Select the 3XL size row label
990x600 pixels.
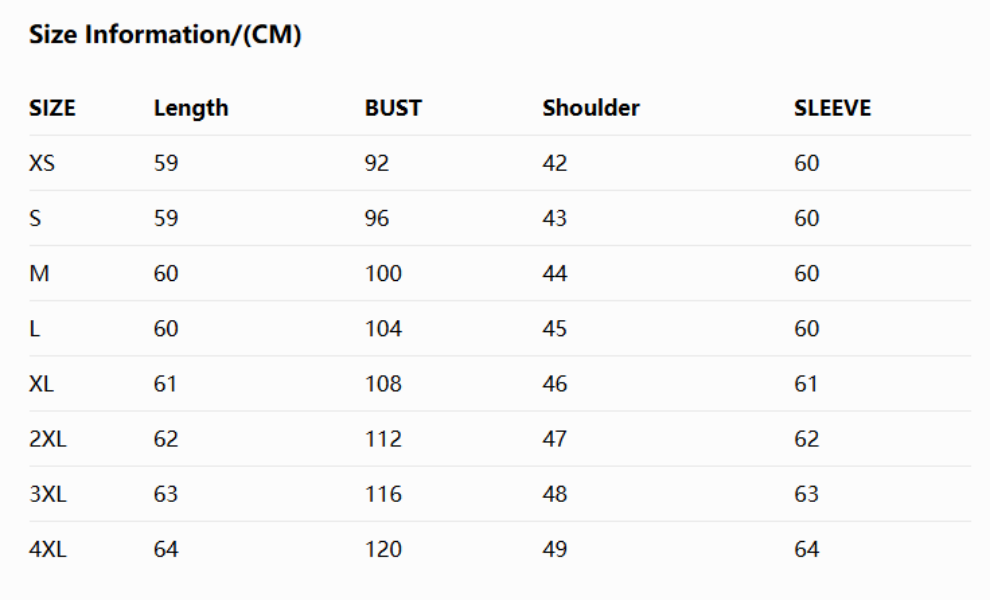[x=47, y=493]
